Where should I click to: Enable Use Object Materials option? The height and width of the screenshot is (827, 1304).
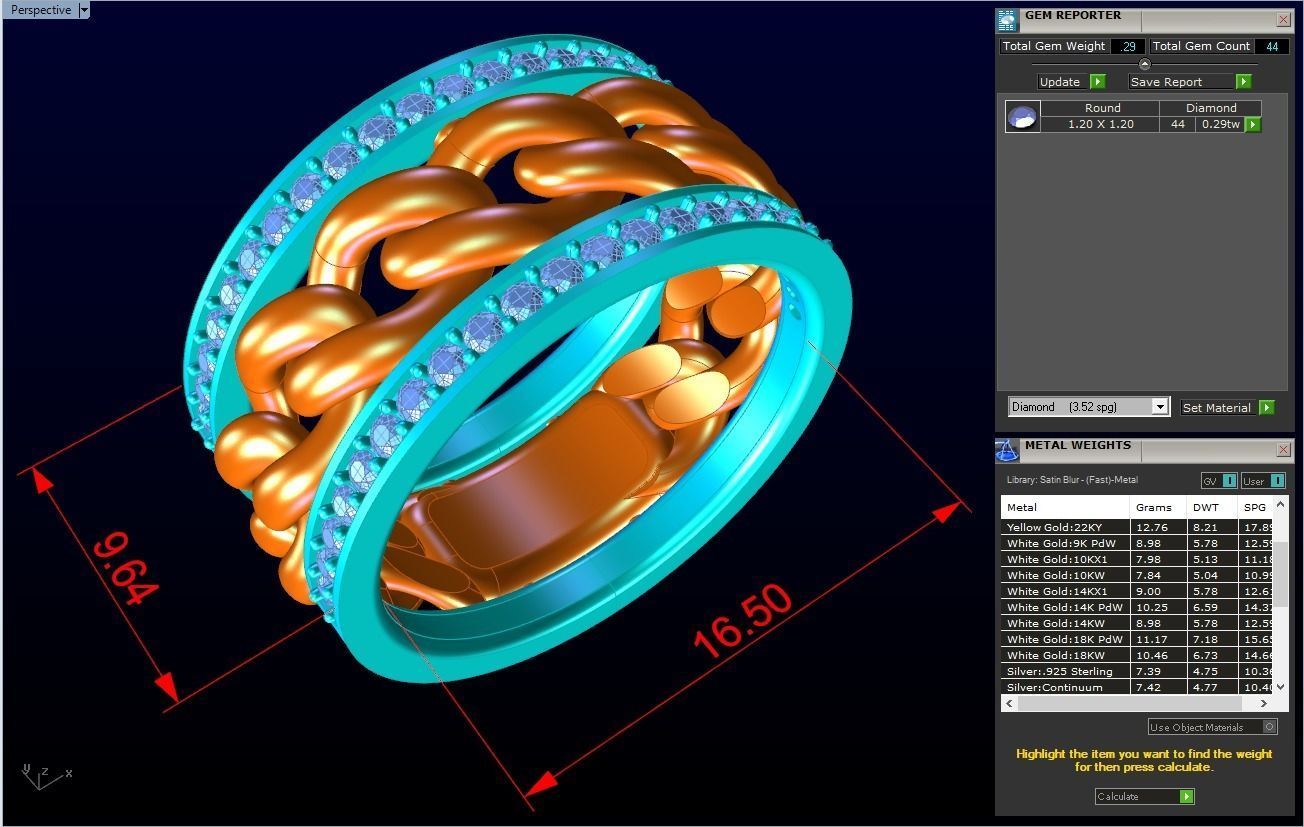pos(1213,727)
